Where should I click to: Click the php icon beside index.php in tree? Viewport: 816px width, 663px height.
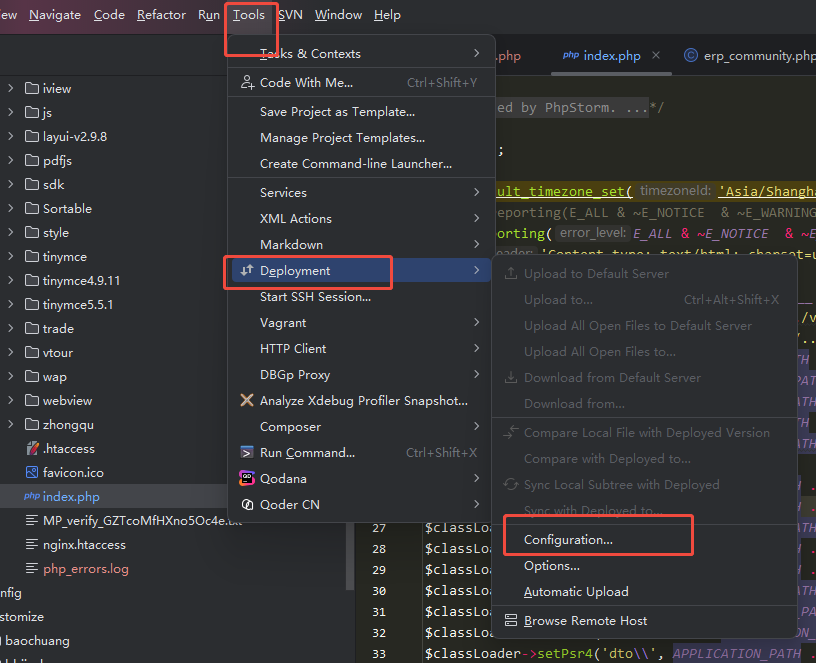[32, 496]
